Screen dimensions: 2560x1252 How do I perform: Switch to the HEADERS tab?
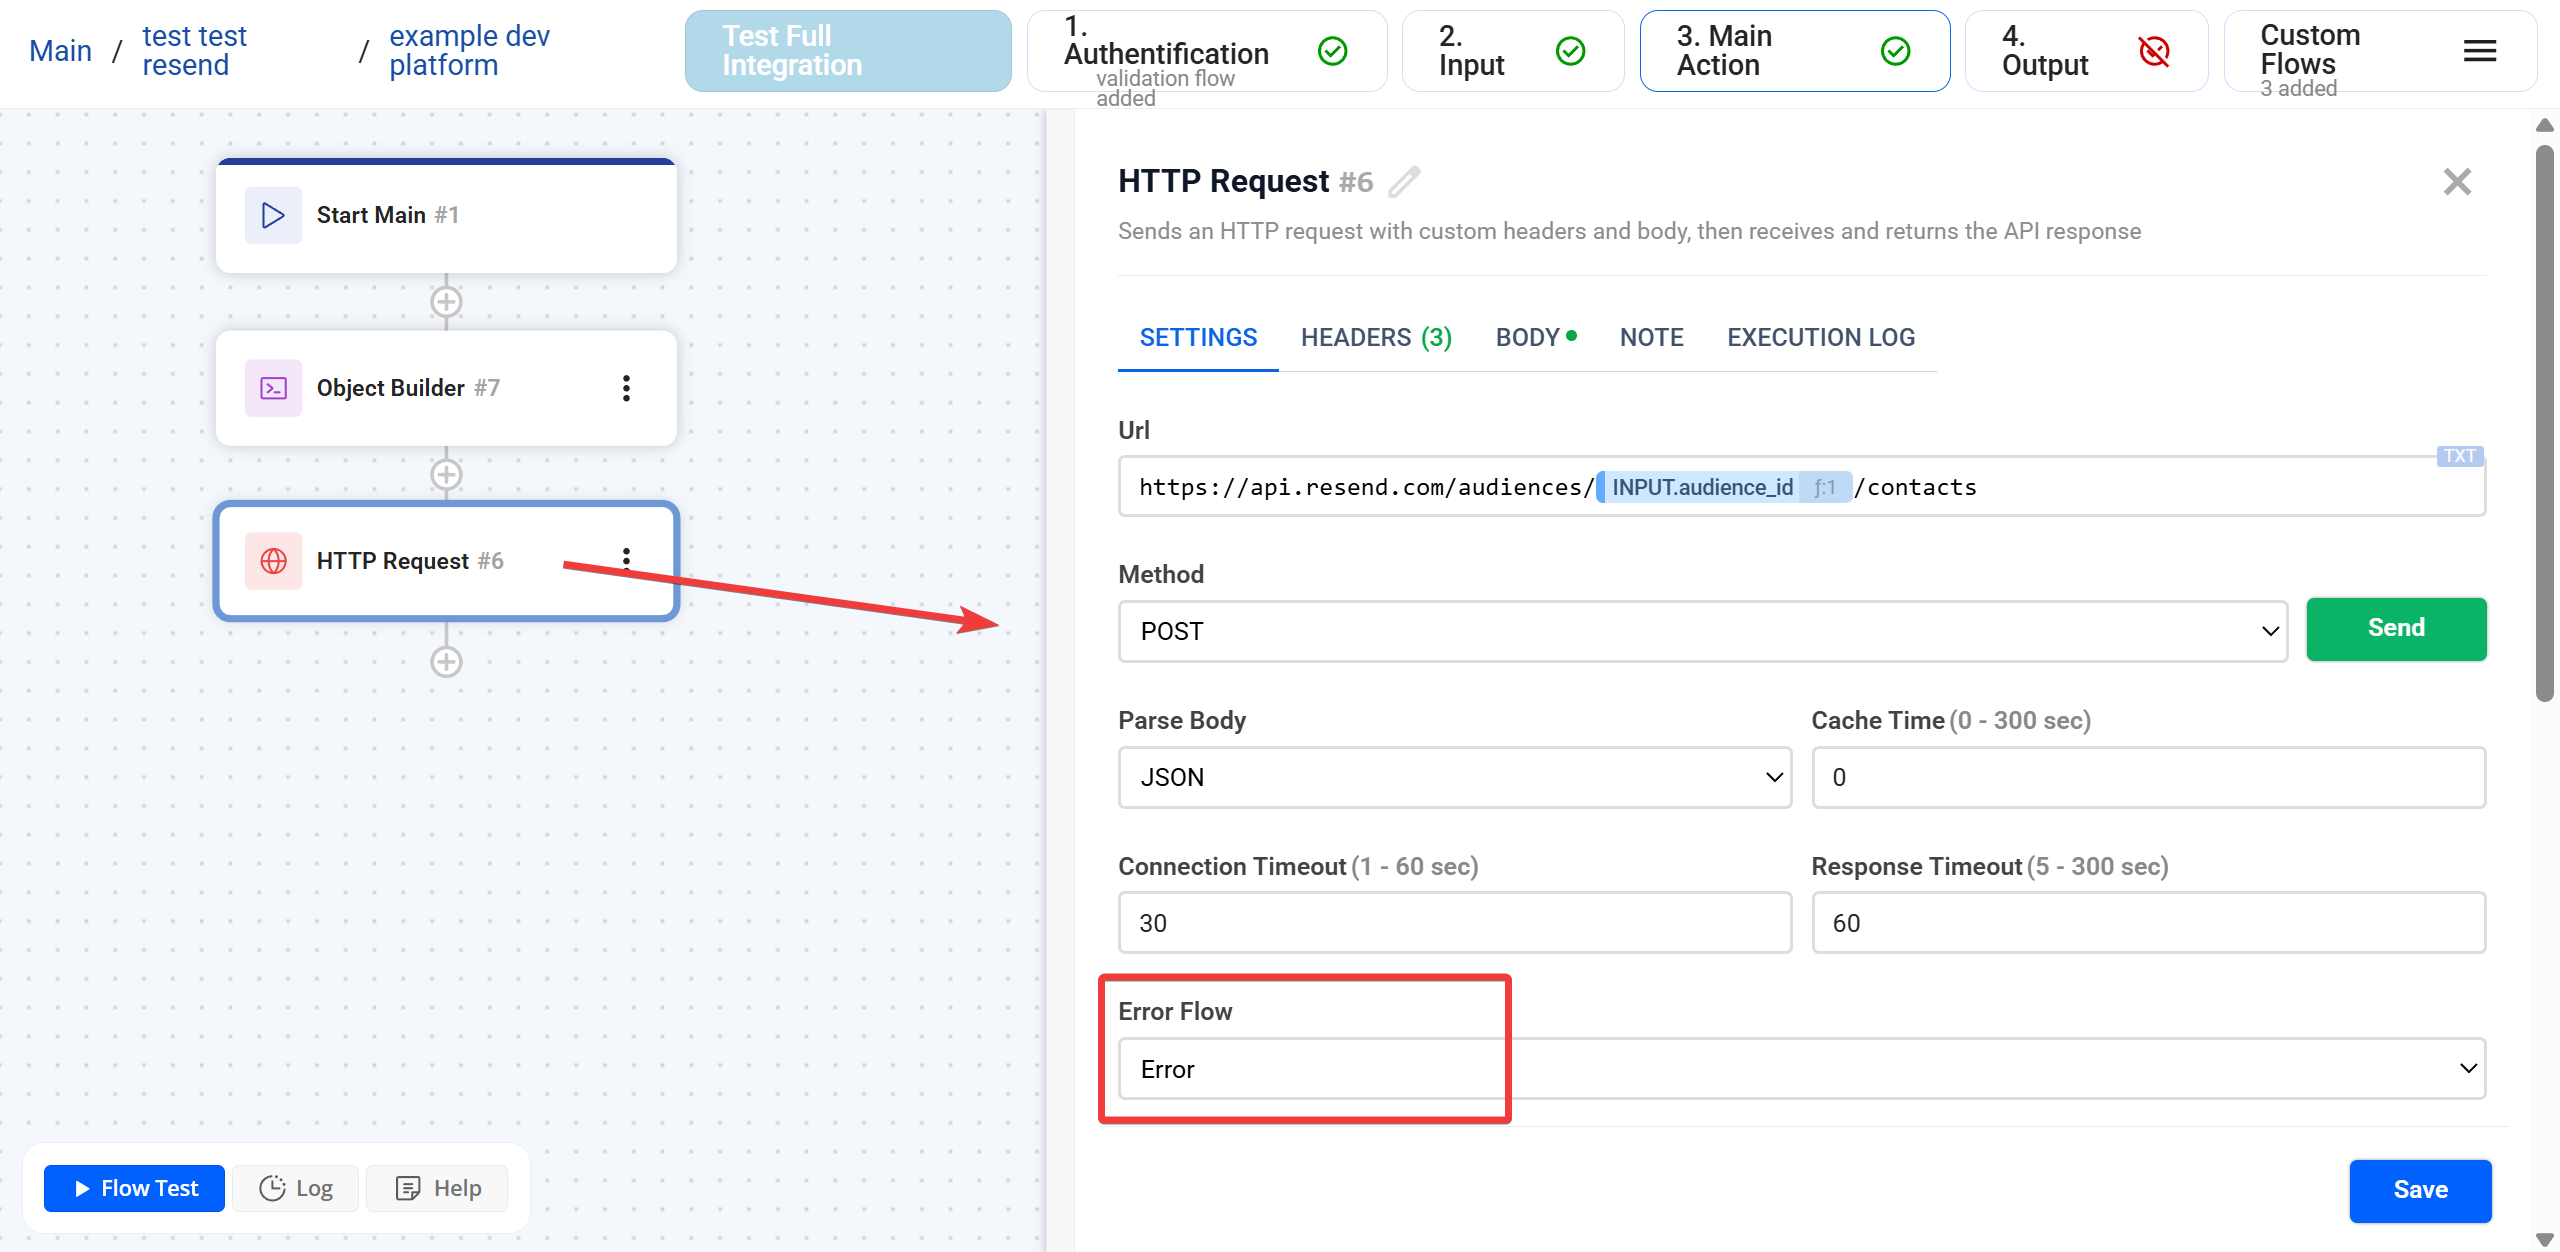click(x=1375, y=337)
